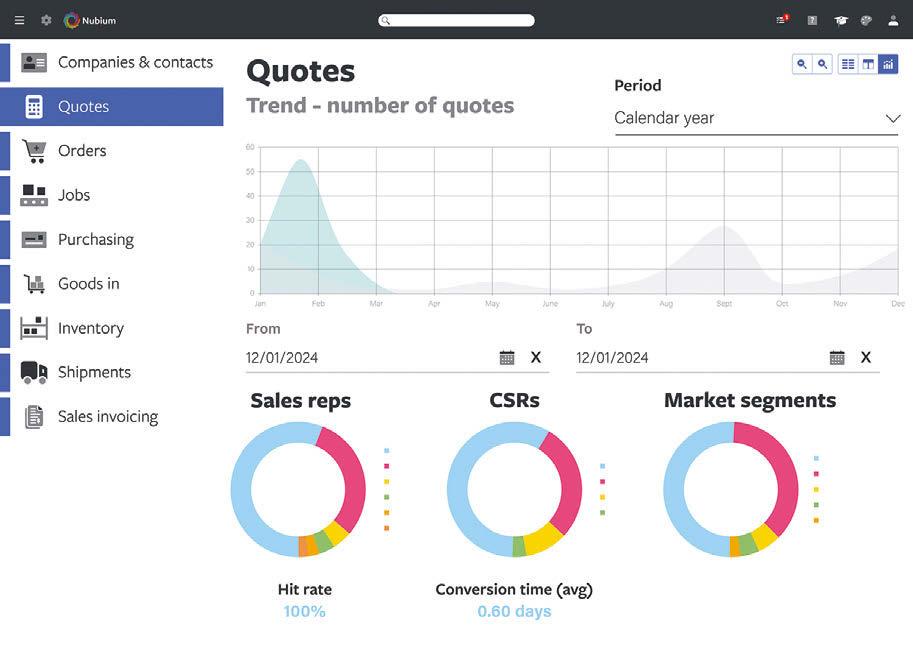913x650 pixels.
Task: Open the From date calendar picker
Action: (507, 357)
